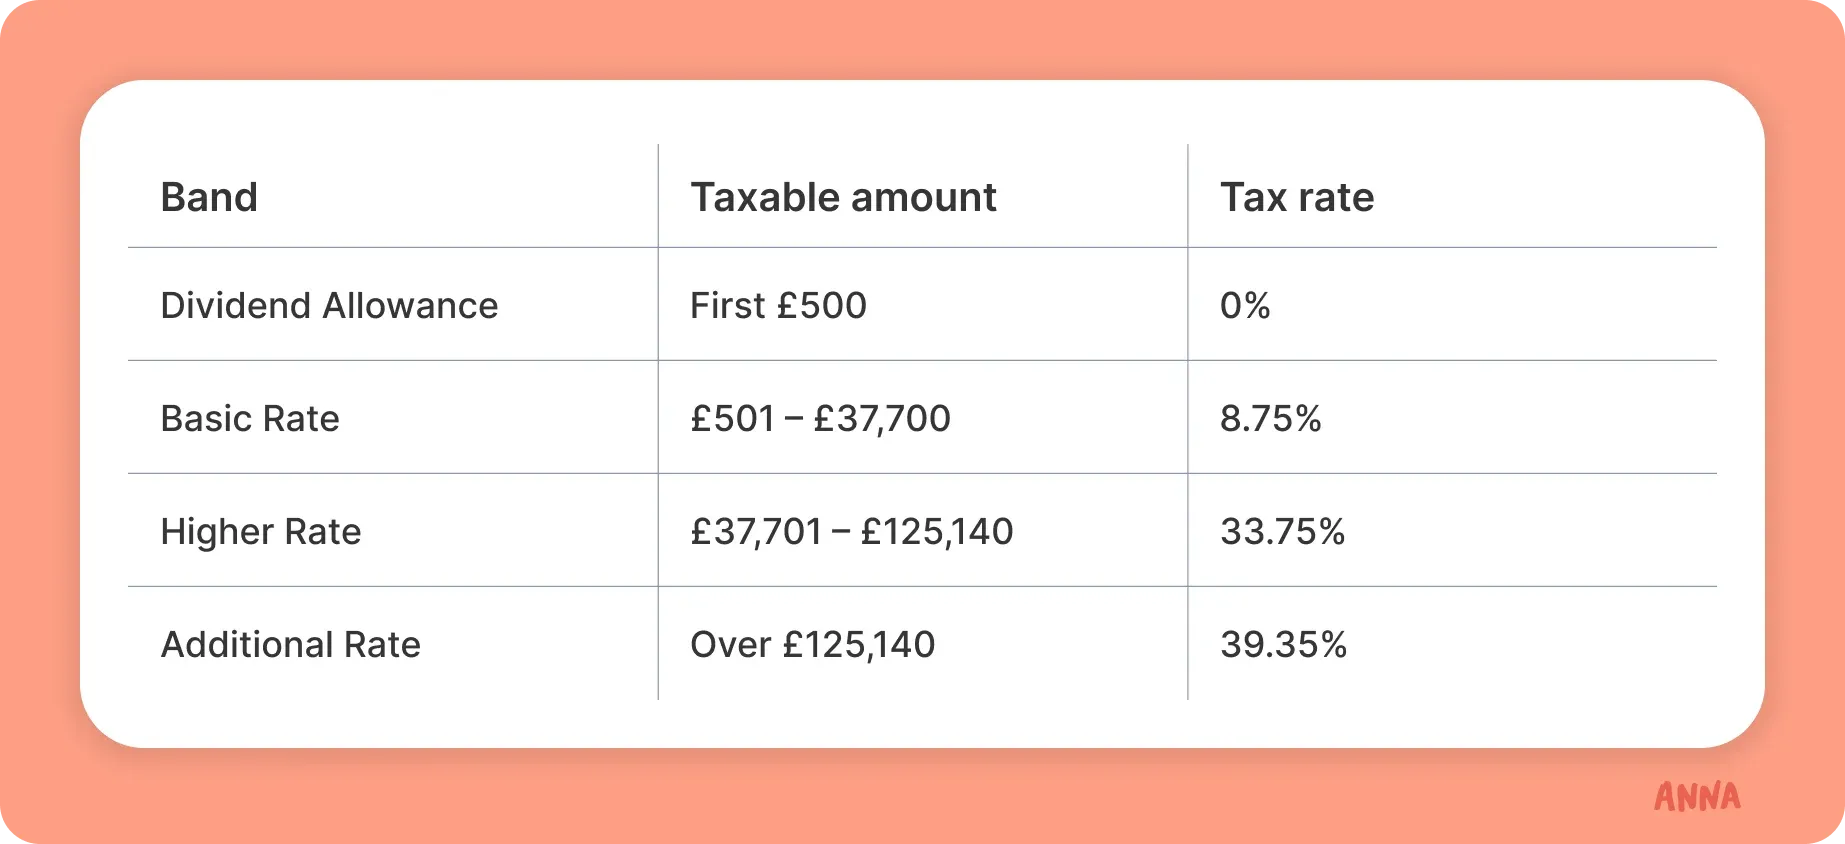Image resolution: width=1845 pixels, height=844 pixels.
Task: Click the First £500 cell
Action: [x=778, y=305]
